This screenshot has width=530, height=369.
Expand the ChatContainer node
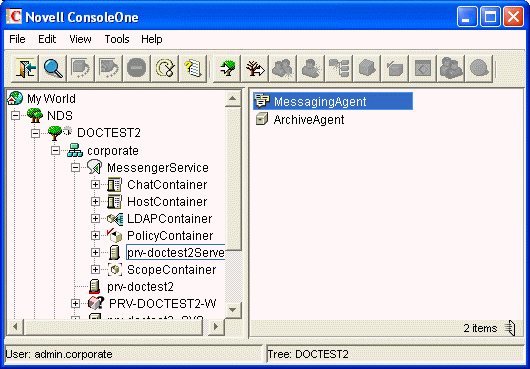(95, 184)
